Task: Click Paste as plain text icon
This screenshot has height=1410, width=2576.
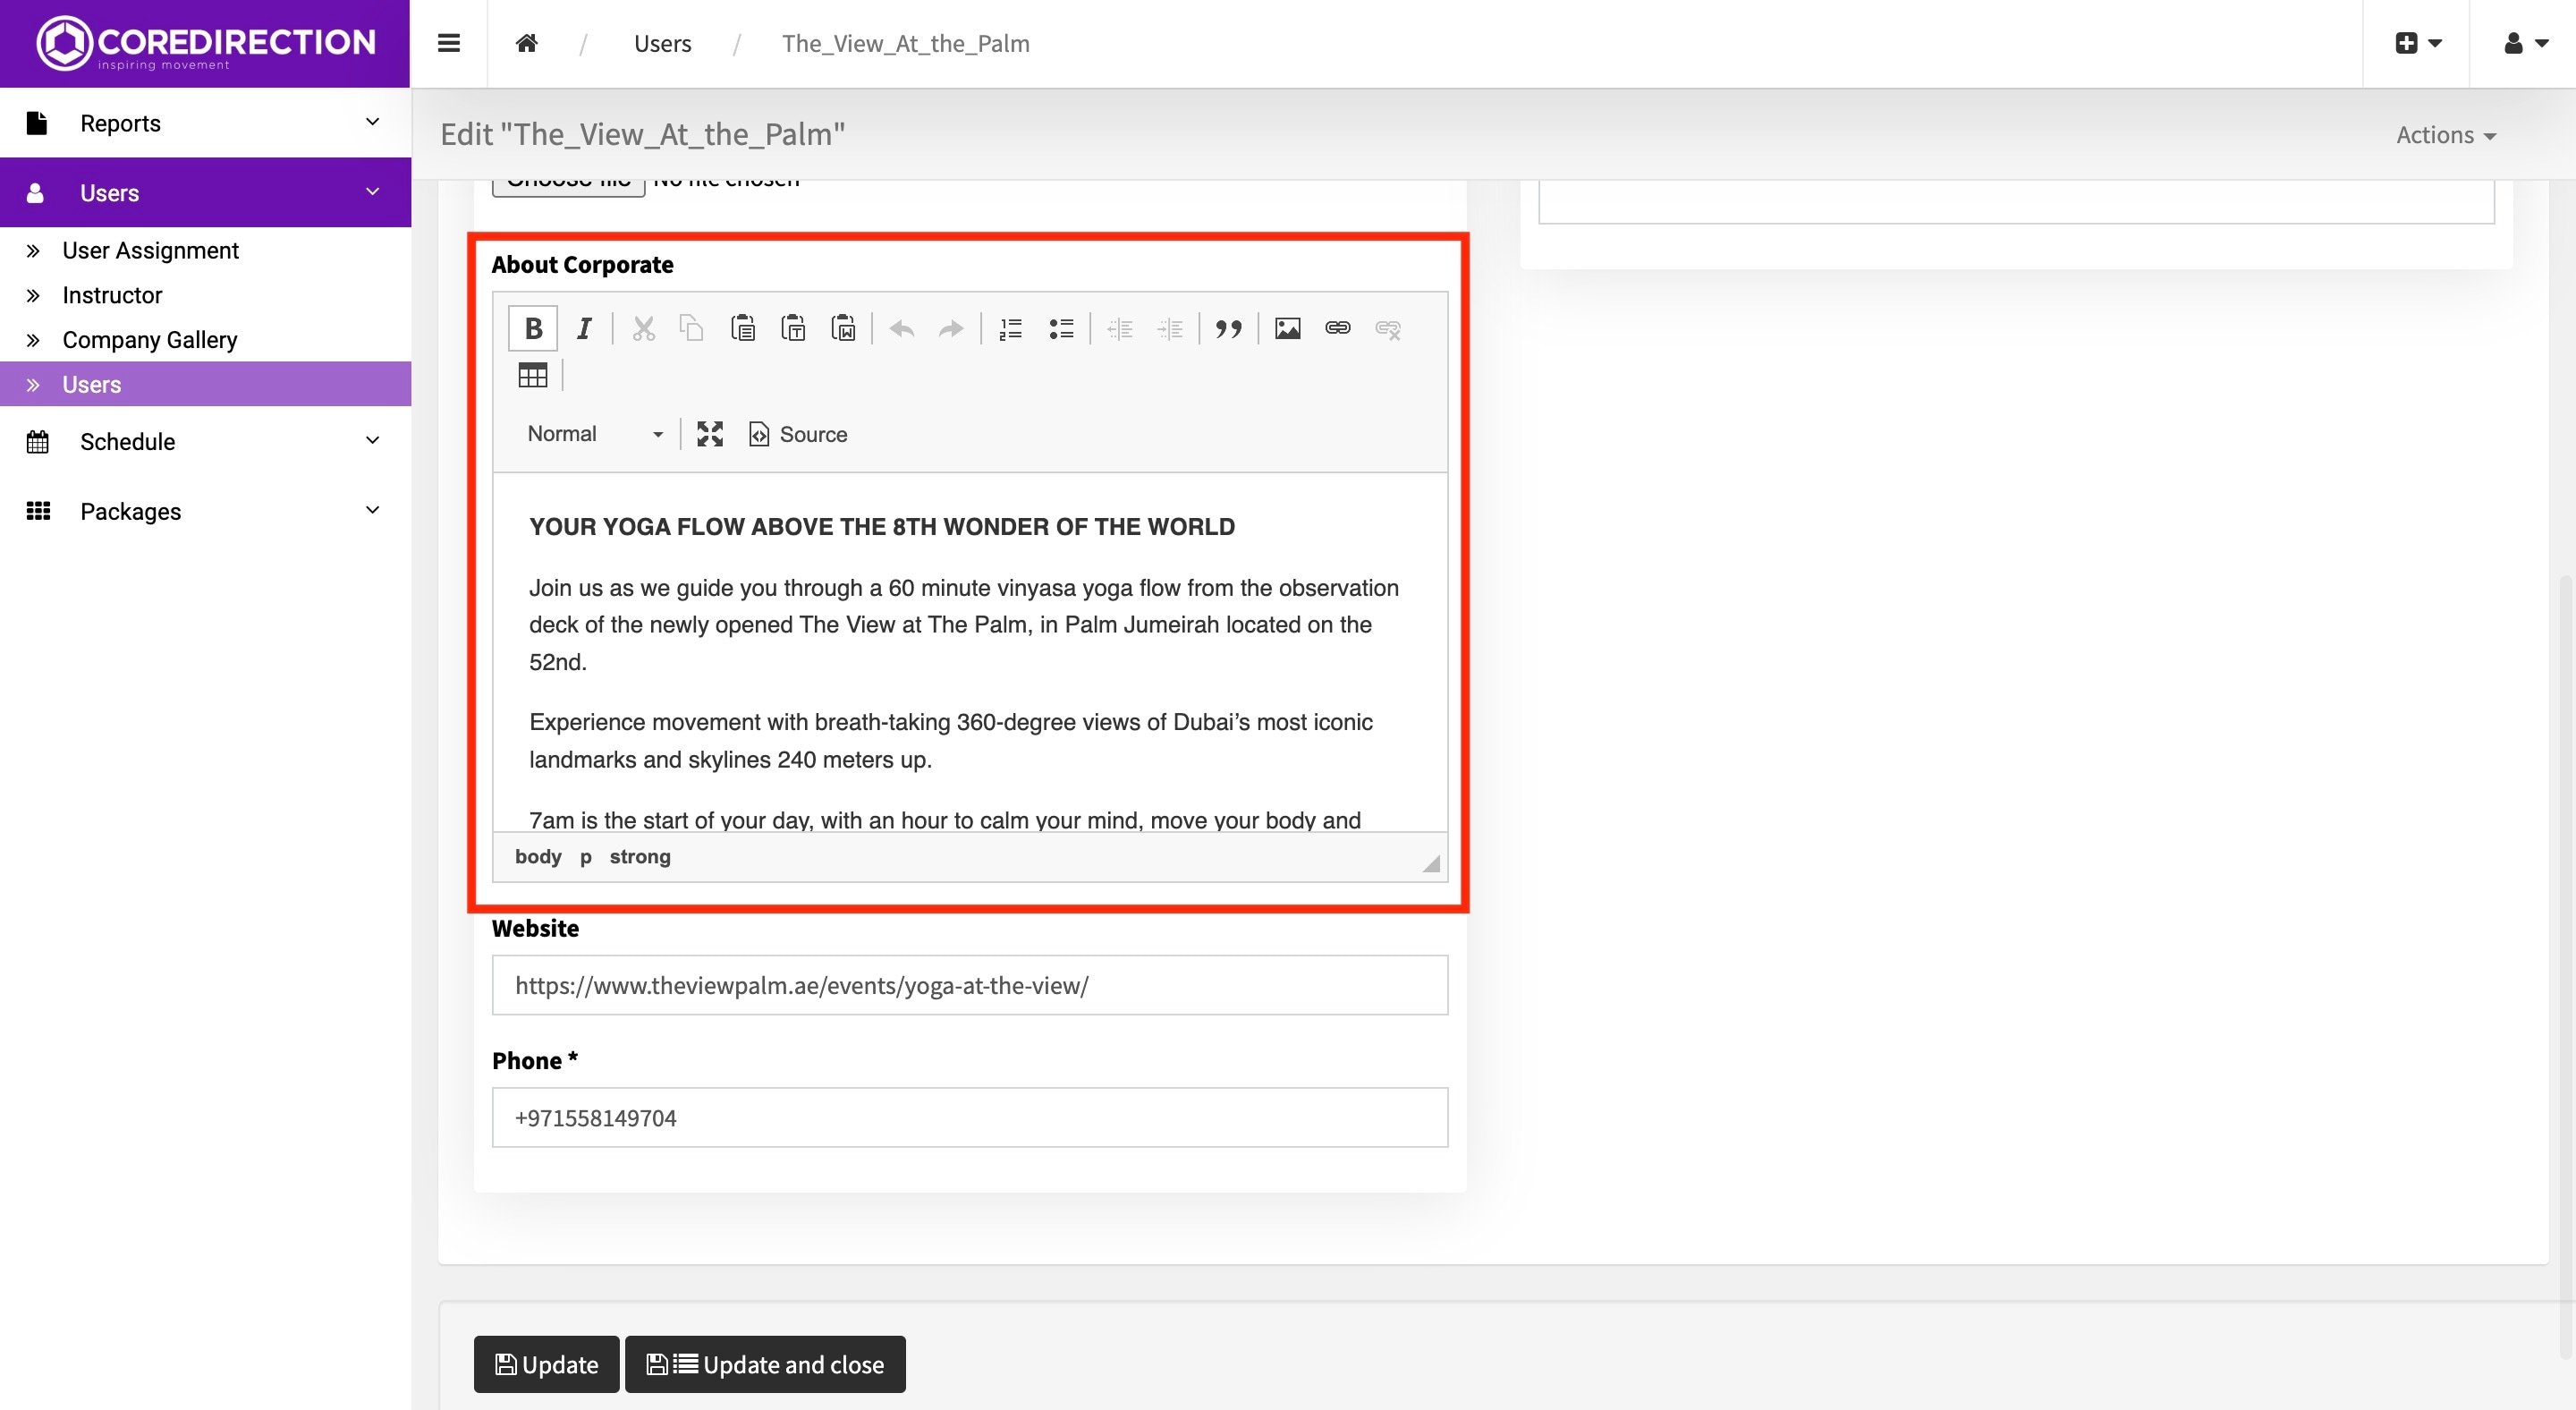Action: pos(793,328)
